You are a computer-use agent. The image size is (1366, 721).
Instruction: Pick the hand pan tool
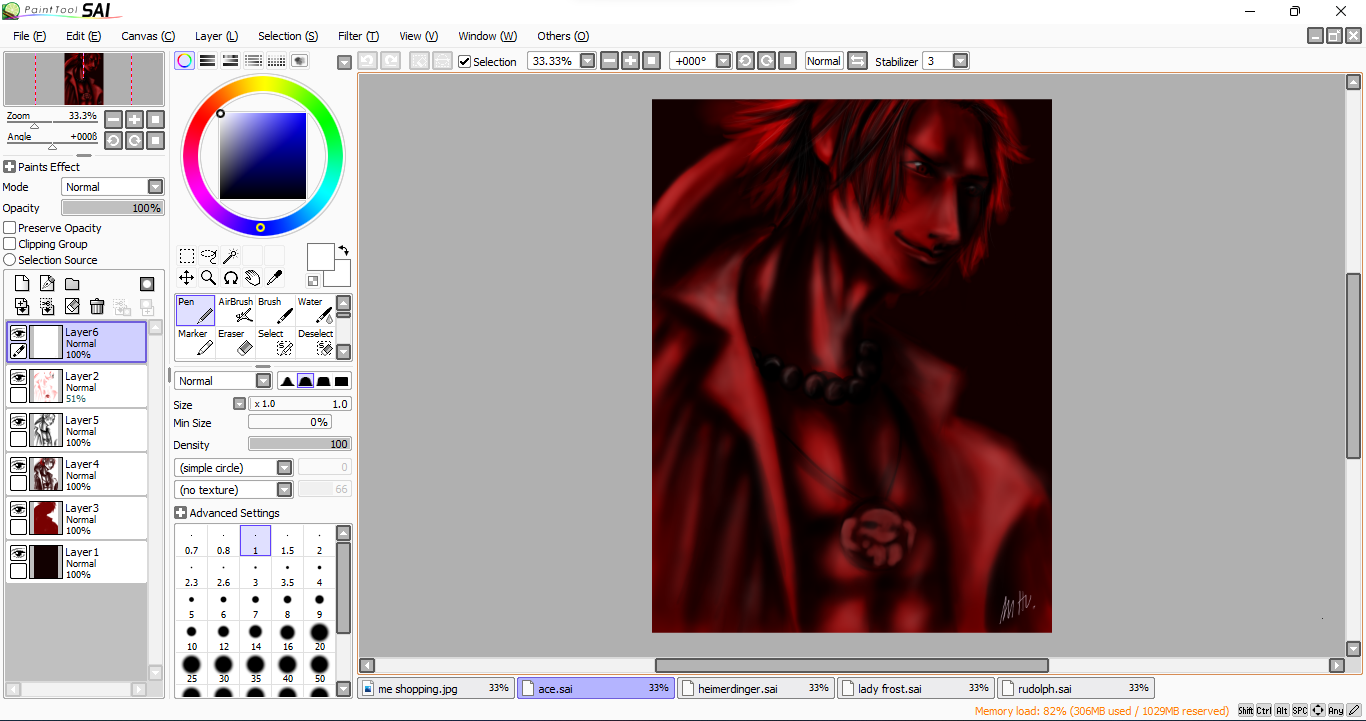tap(253, 278)
